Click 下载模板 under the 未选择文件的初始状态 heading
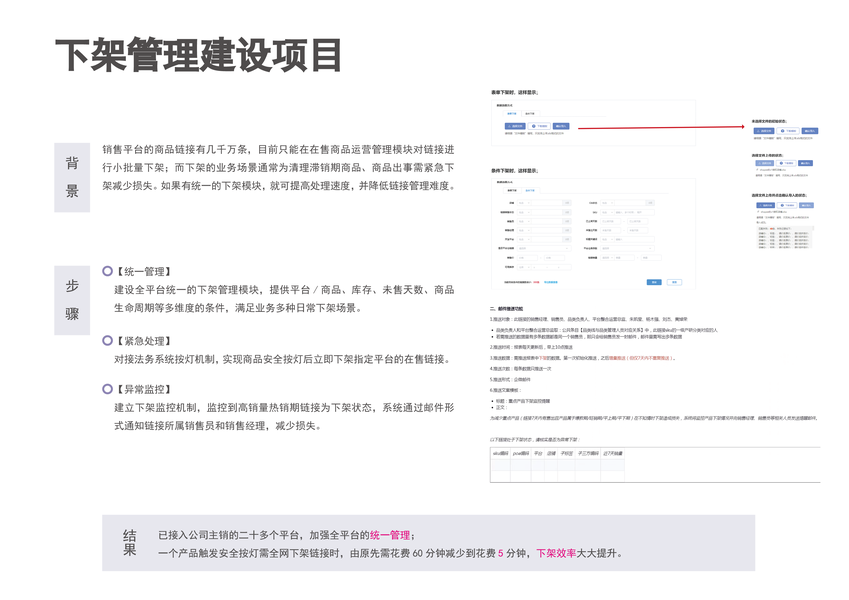This screenshot has width=849, height=600. [788, 131]
